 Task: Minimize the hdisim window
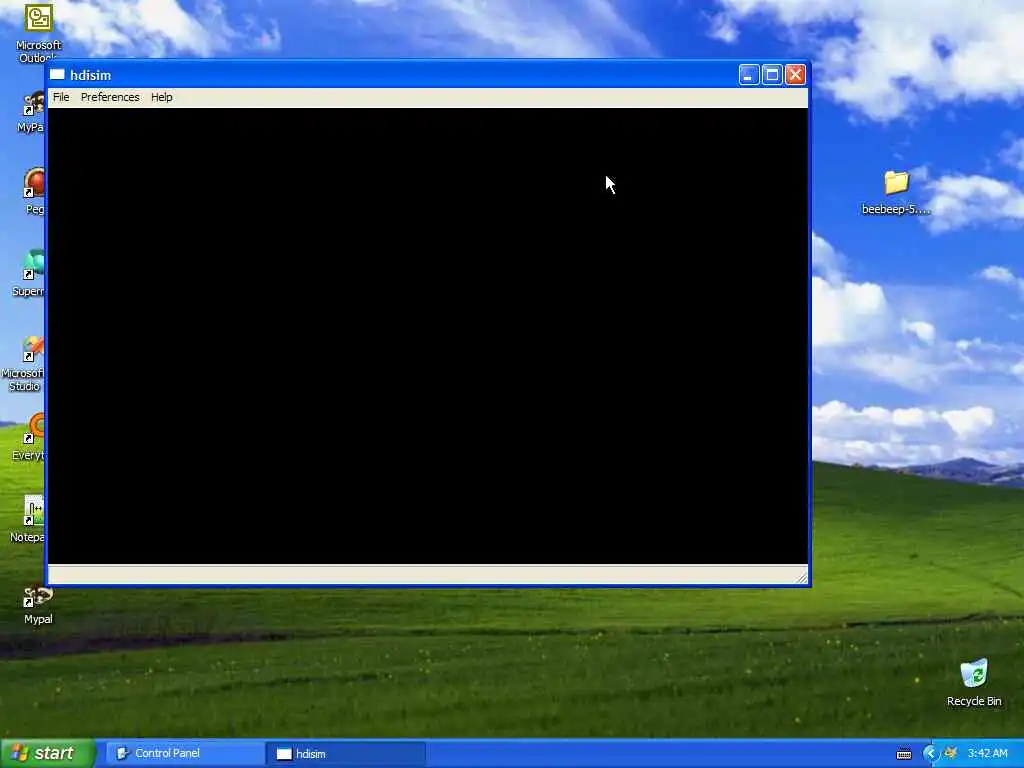tap(748, 75)
